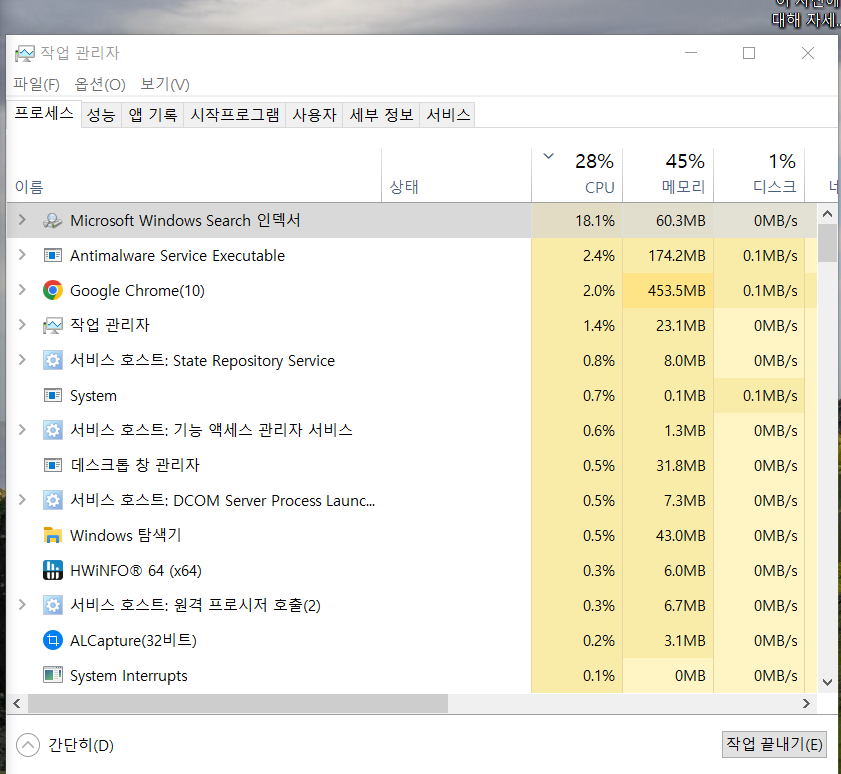This screenshot has width=841, height=774.
Task: Click the 기능 액세스 관리자 서비스 gear icon
Action: click(x=53, y=430)
